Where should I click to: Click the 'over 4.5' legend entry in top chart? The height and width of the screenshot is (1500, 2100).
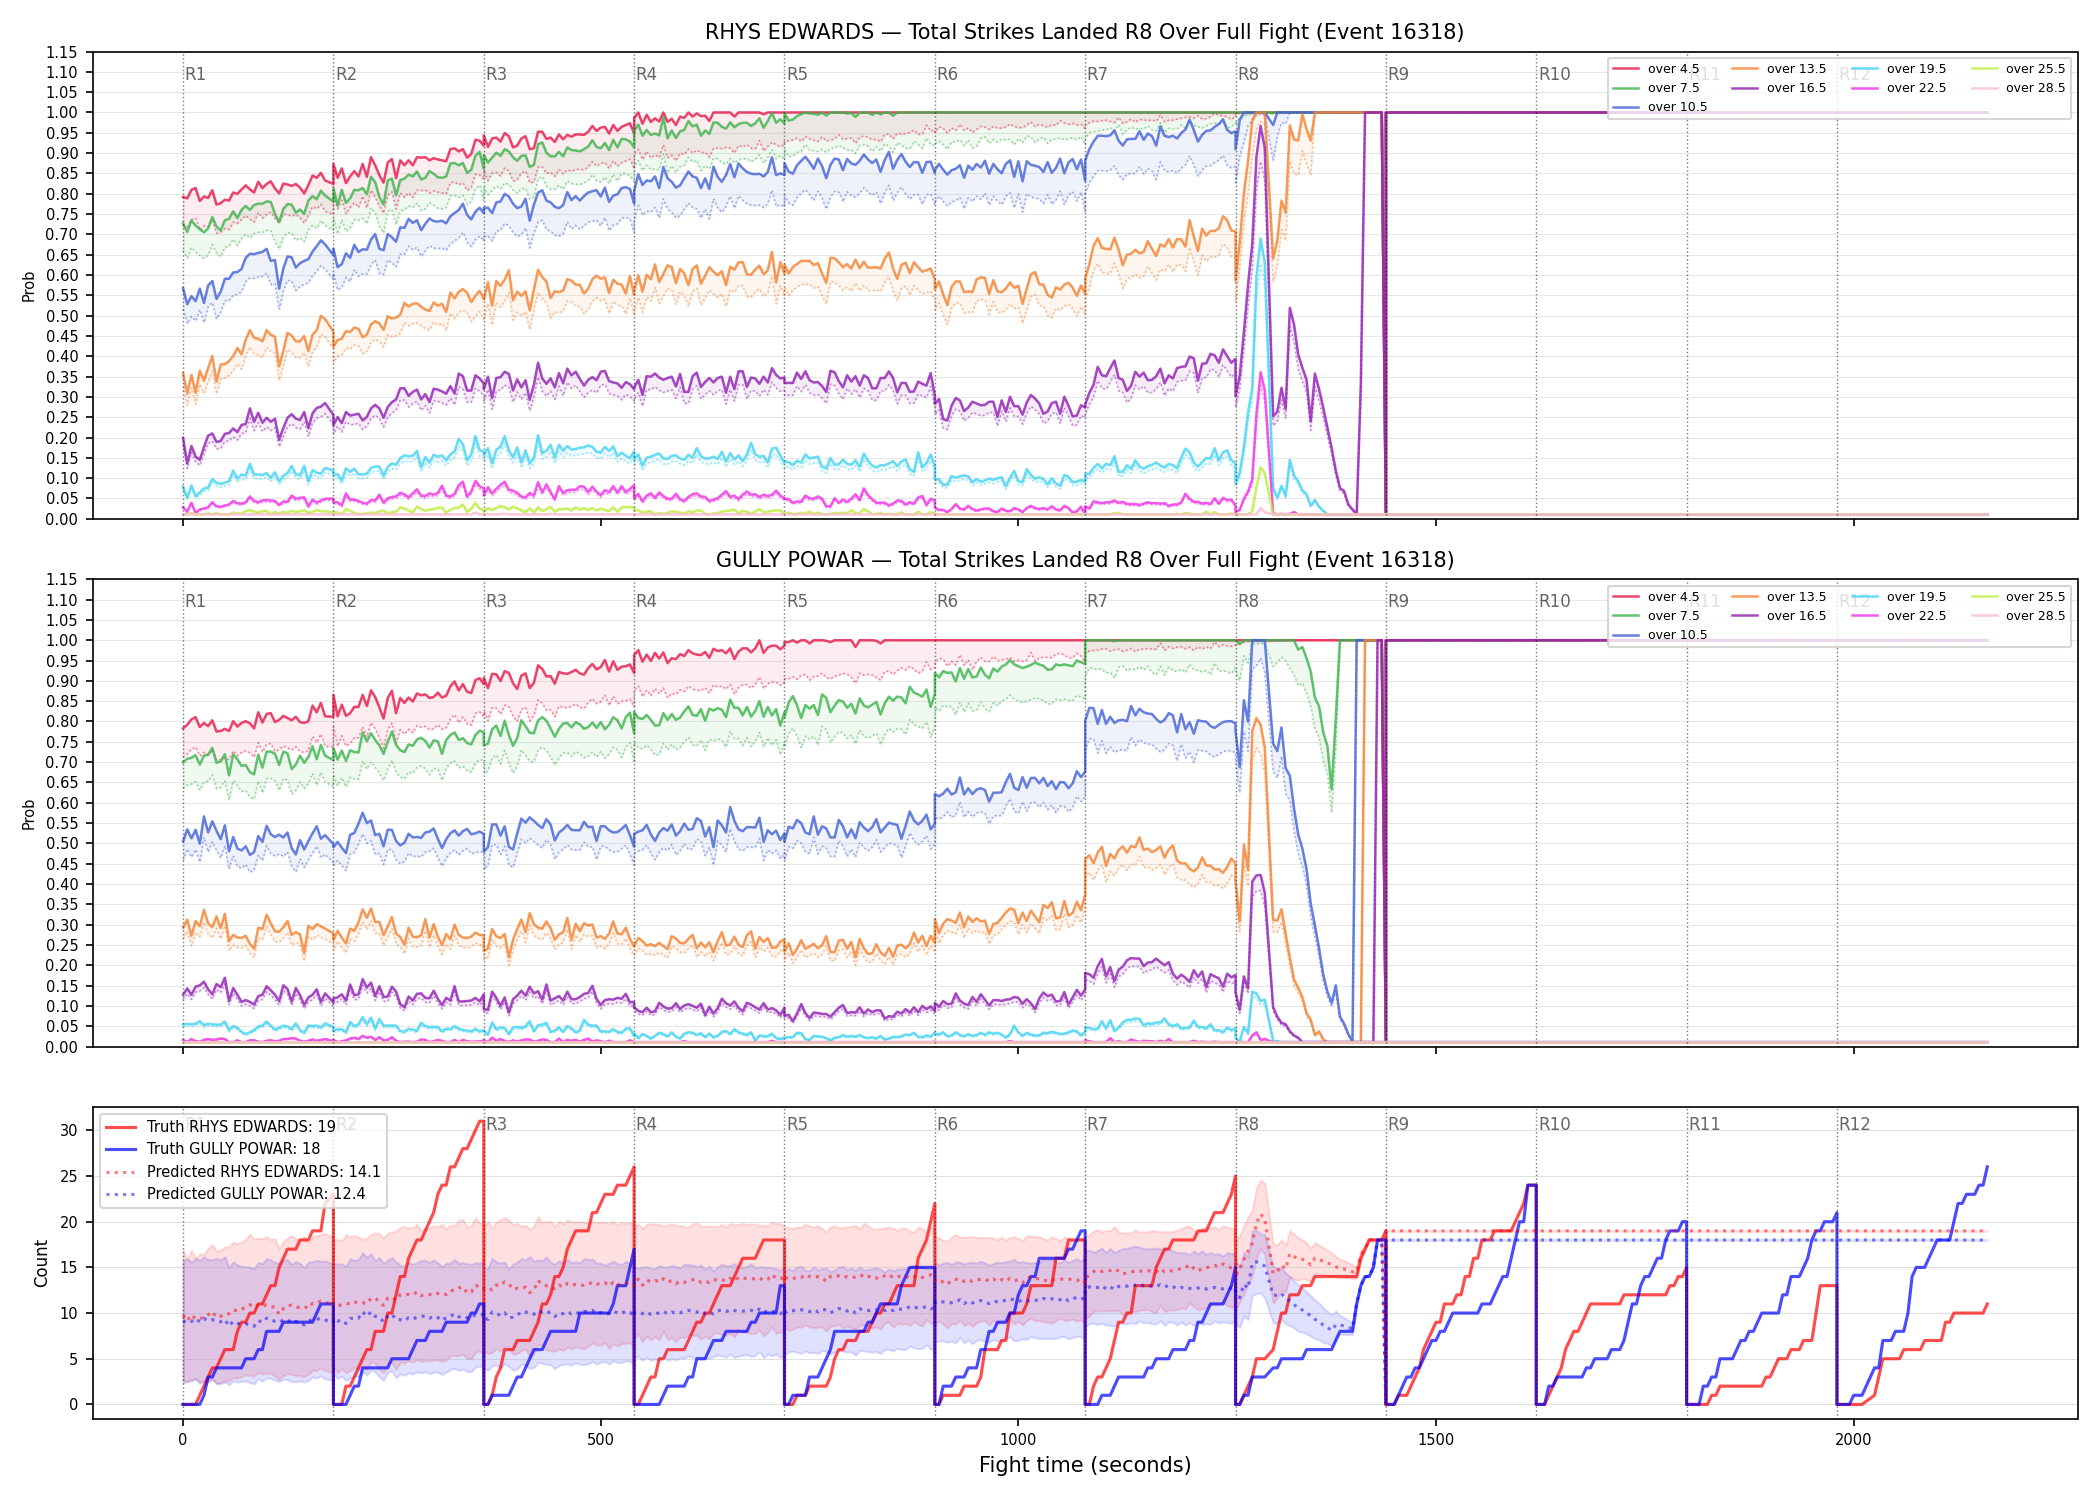tap(1655, 69)
